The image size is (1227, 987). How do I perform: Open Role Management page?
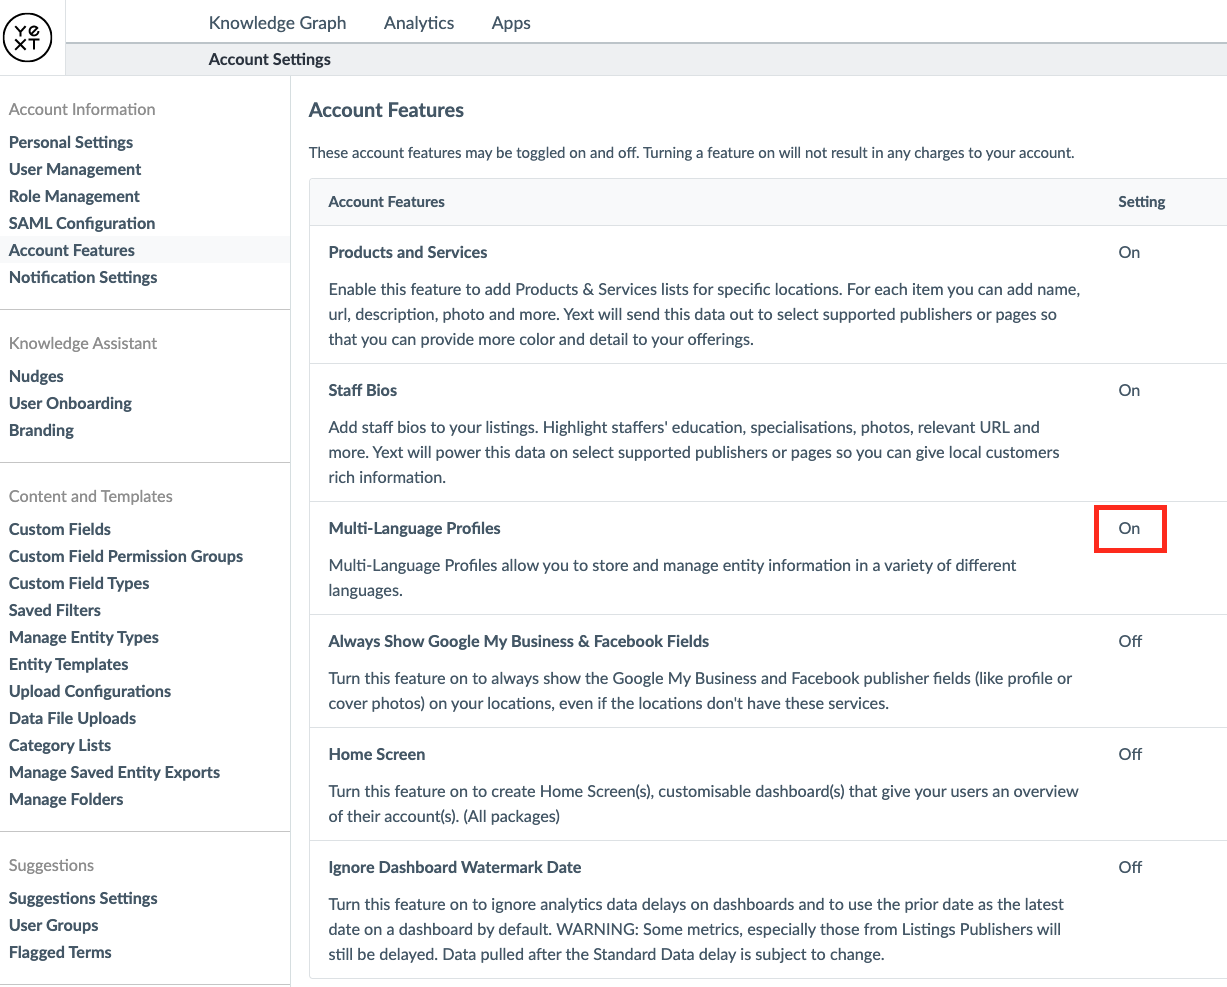[74, 196]
